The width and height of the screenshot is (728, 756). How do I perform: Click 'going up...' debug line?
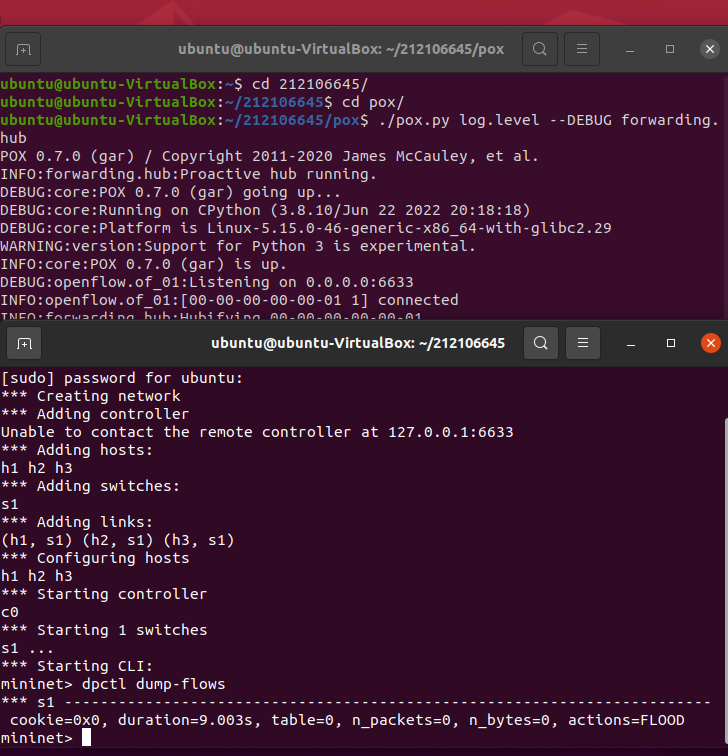170,192
